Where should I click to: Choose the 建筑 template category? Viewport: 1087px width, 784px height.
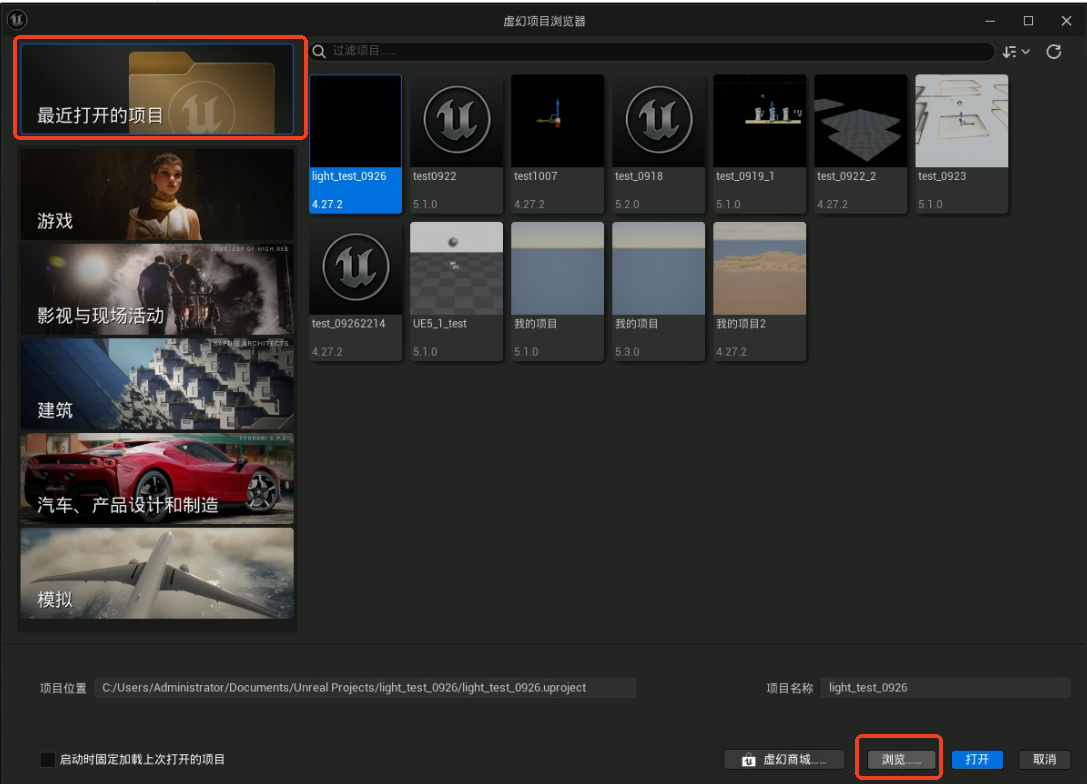[157, 384]
